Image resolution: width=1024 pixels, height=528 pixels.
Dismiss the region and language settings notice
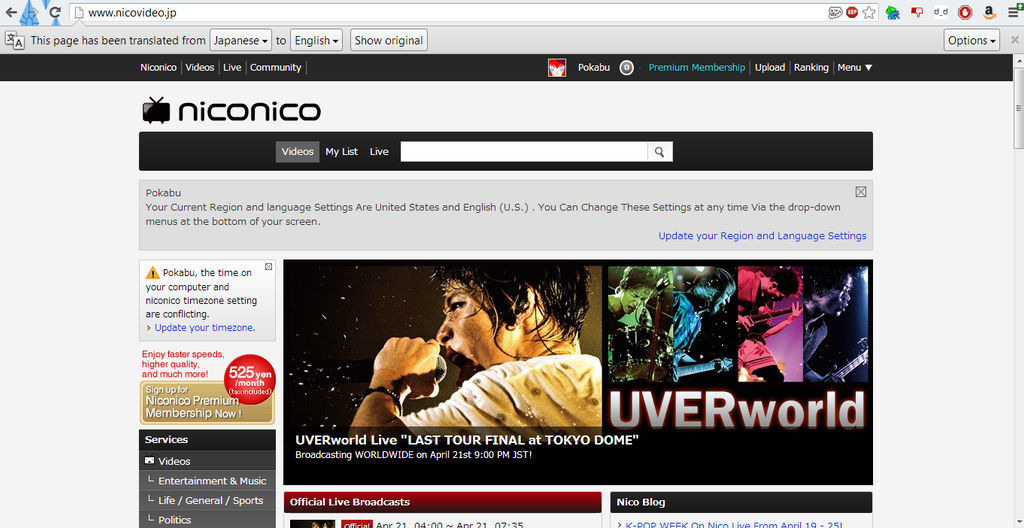[x=861, y=191]
